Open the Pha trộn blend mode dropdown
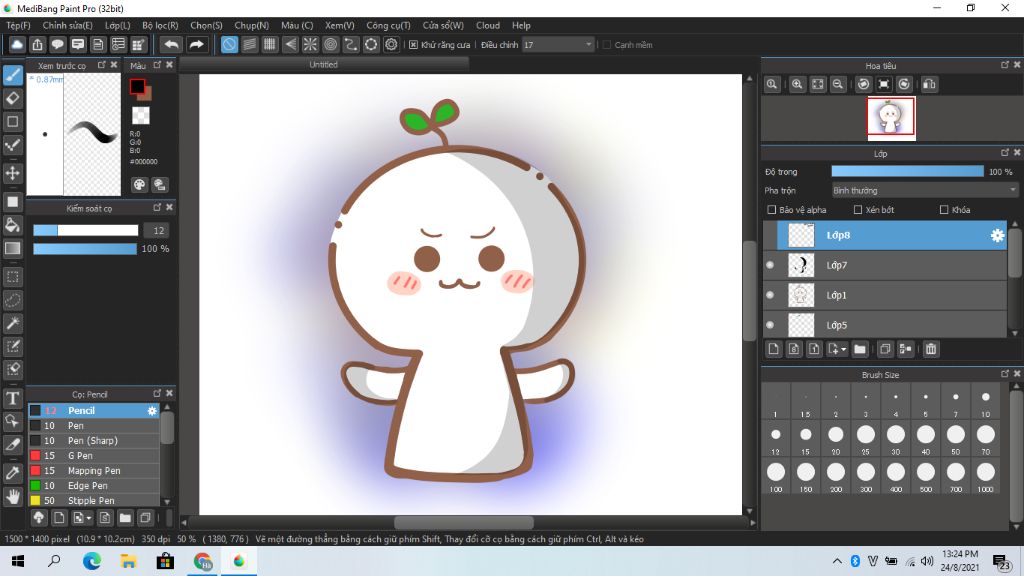The width and height of the screenshot is (1024, 576). click(x=924, y=191)
